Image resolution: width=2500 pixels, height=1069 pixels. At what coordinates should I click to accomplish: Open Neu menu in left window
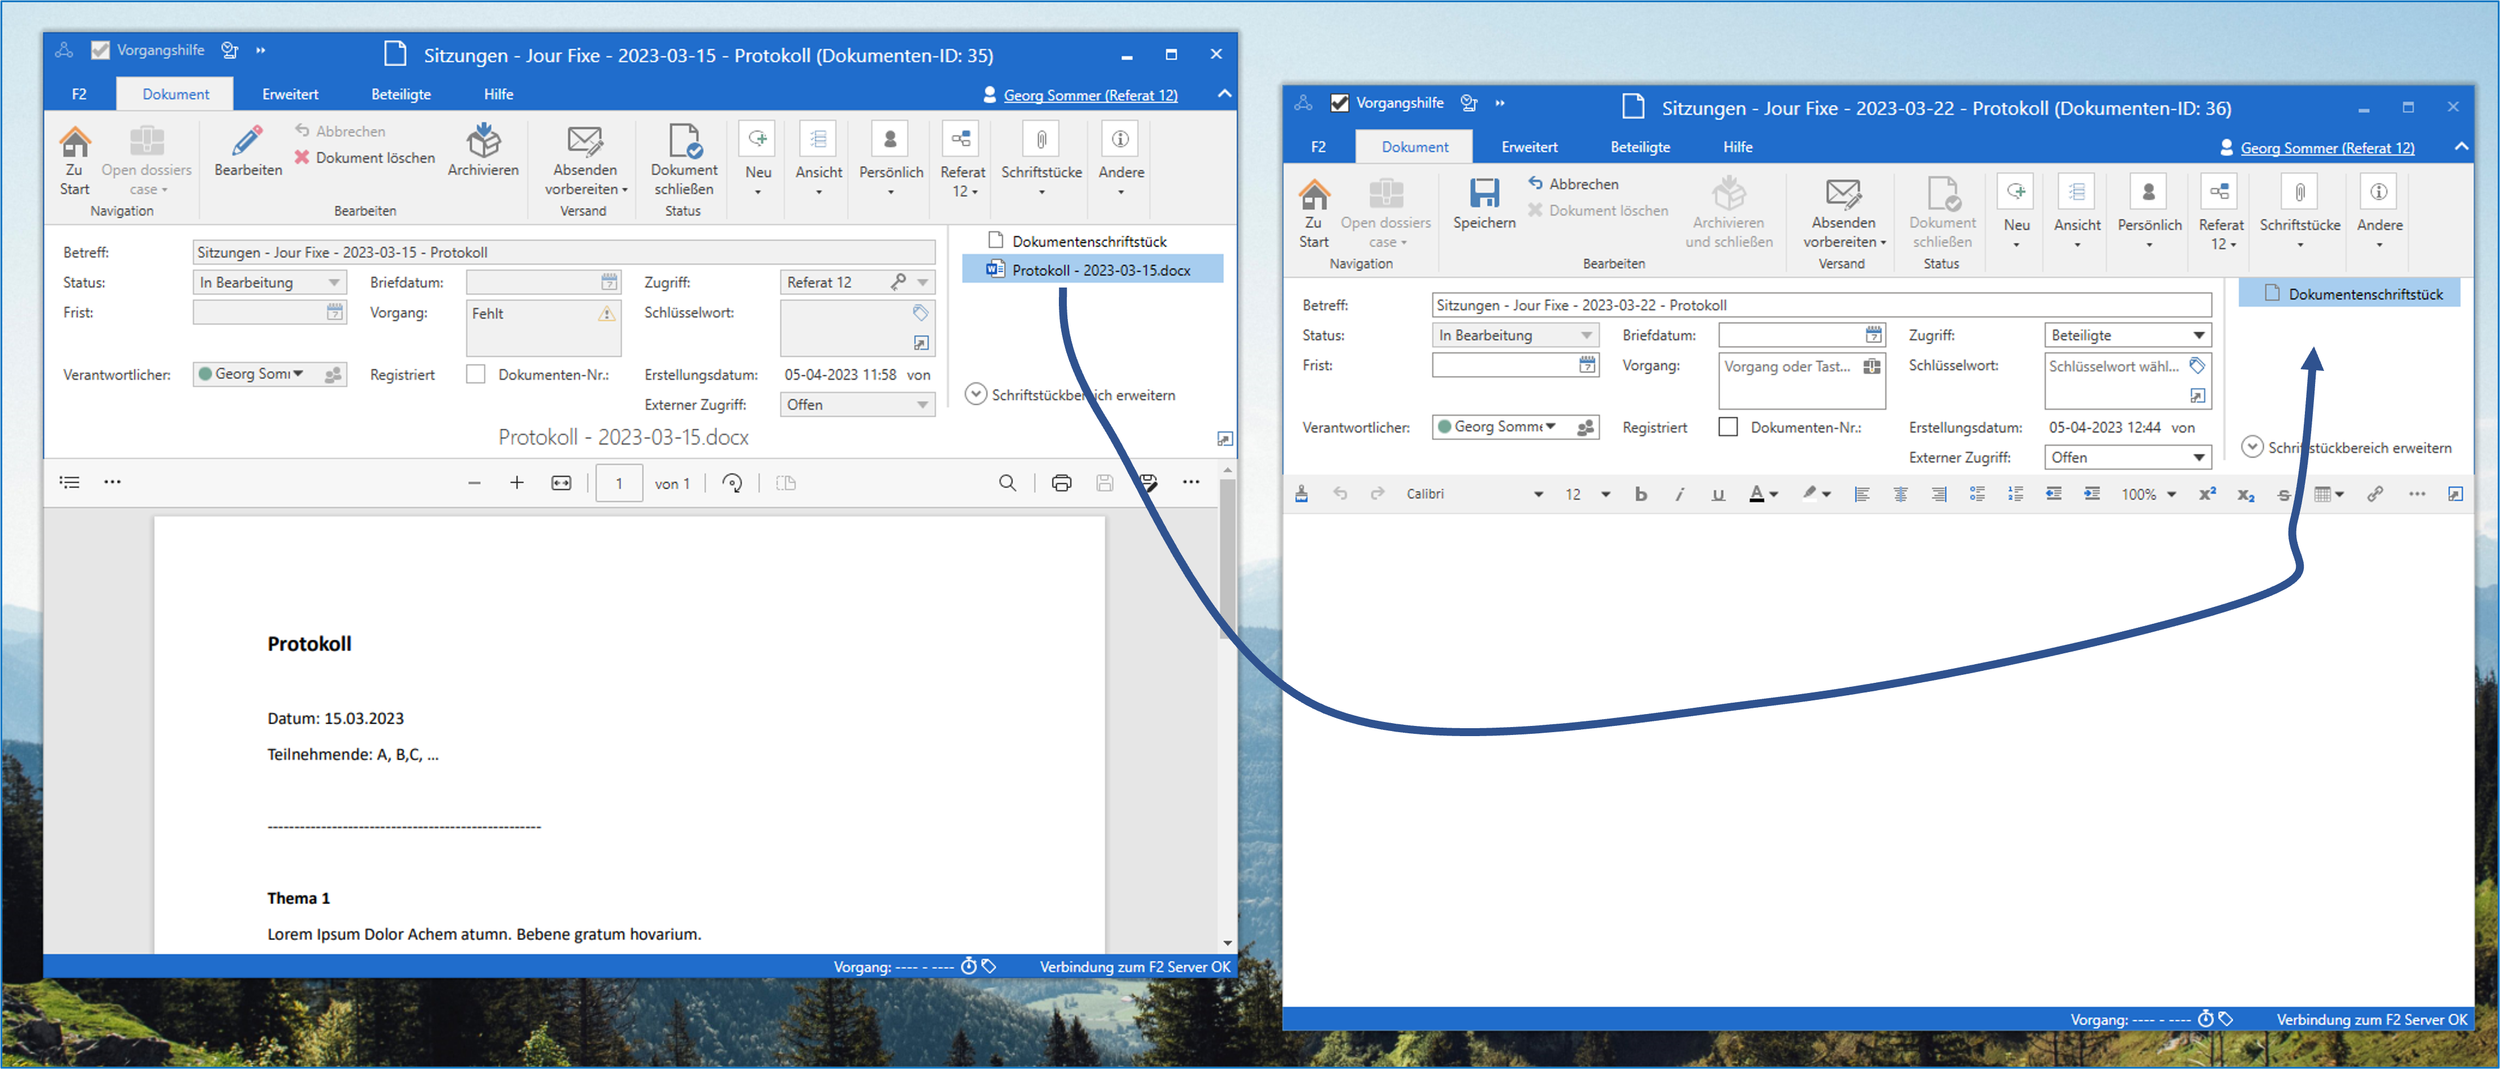[x=758, y=160]
